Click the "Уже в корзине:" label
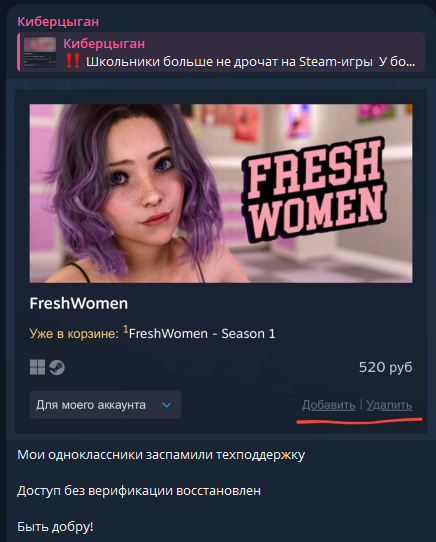 coord(74,334)
